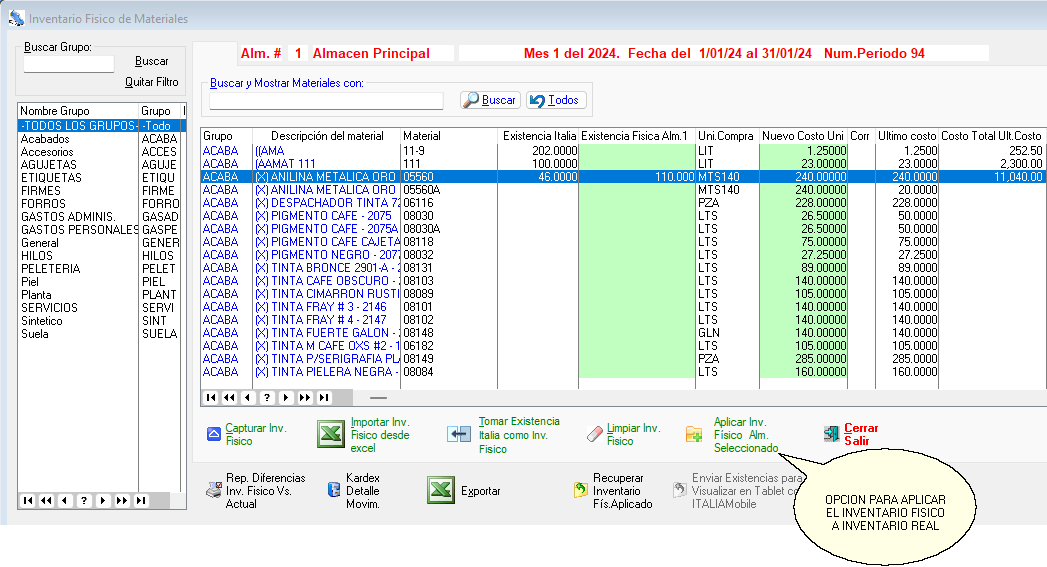
Task: Click Tomar Existencia Italia como Inv. Fisico
Action: 459,434
